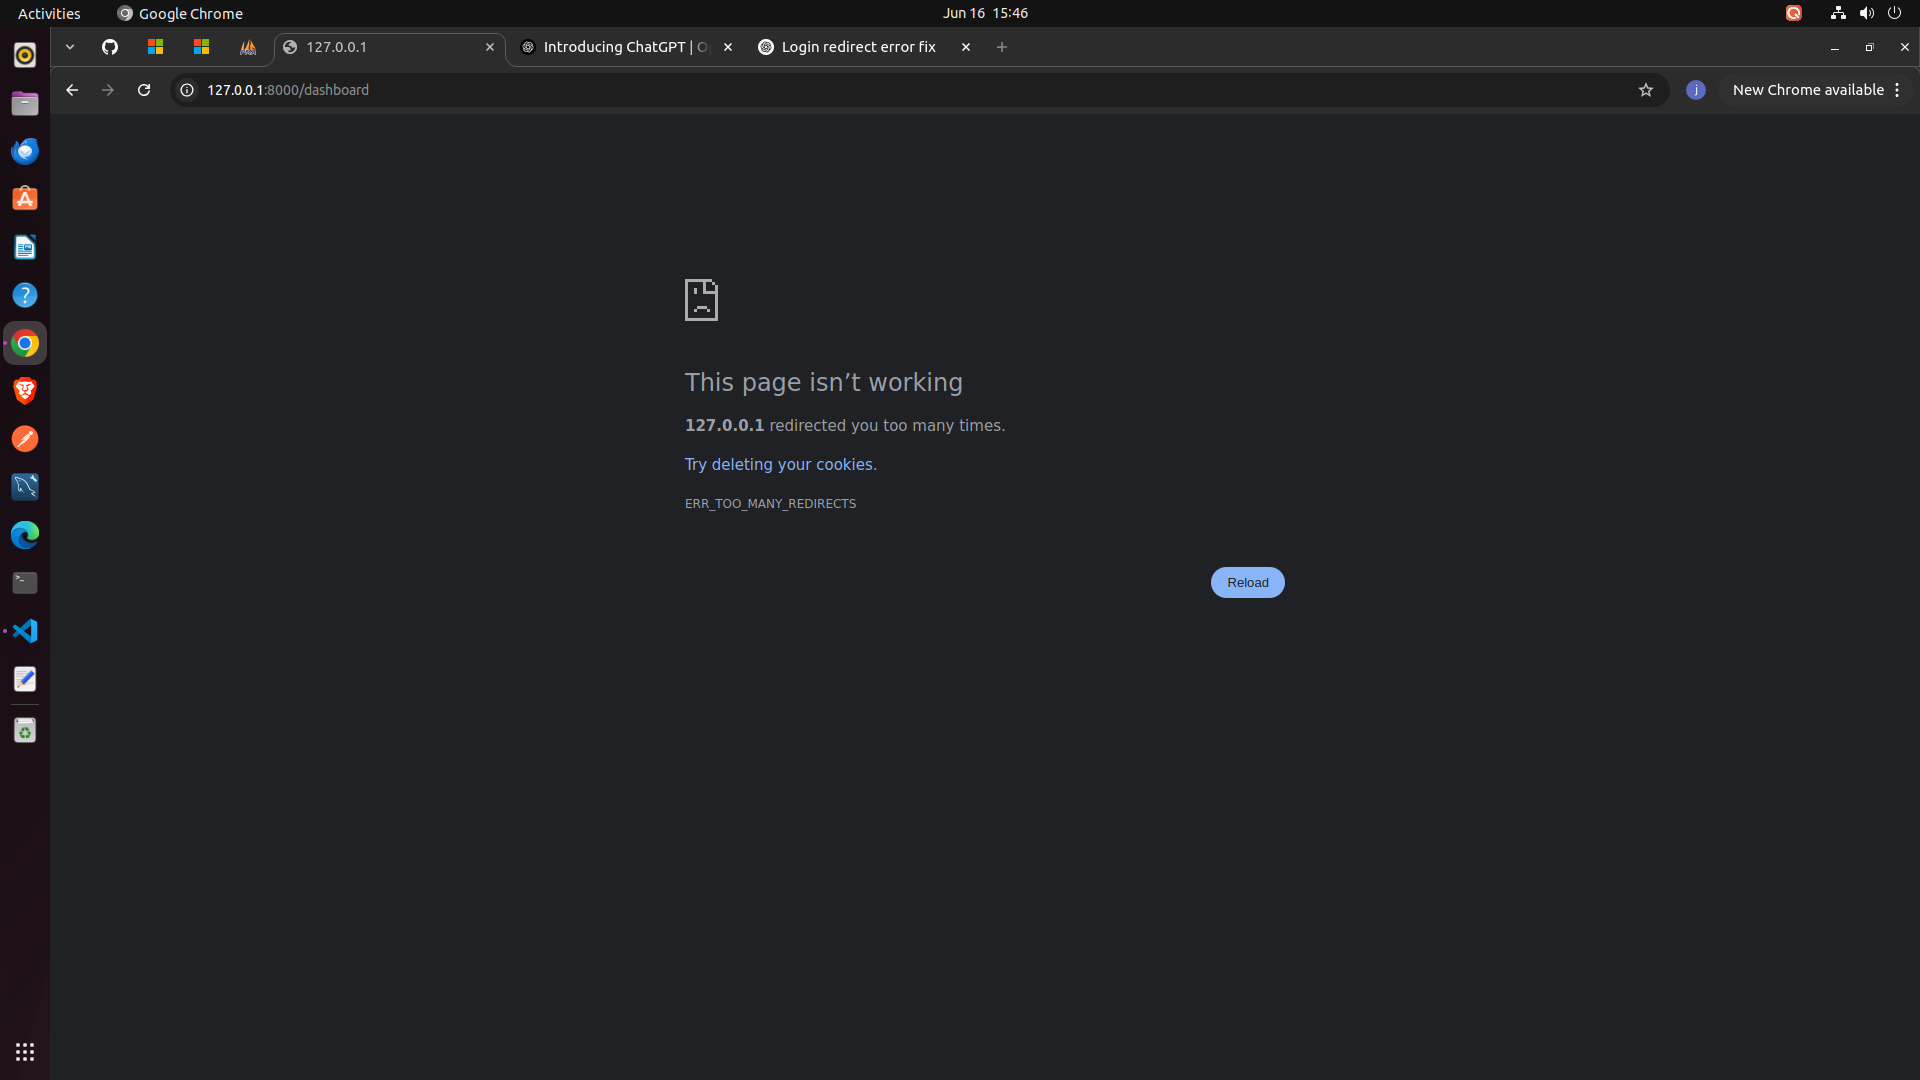Screen dimensions: 1920x1080
Task: Go back with the back arrow
Action: pos(72,90)
